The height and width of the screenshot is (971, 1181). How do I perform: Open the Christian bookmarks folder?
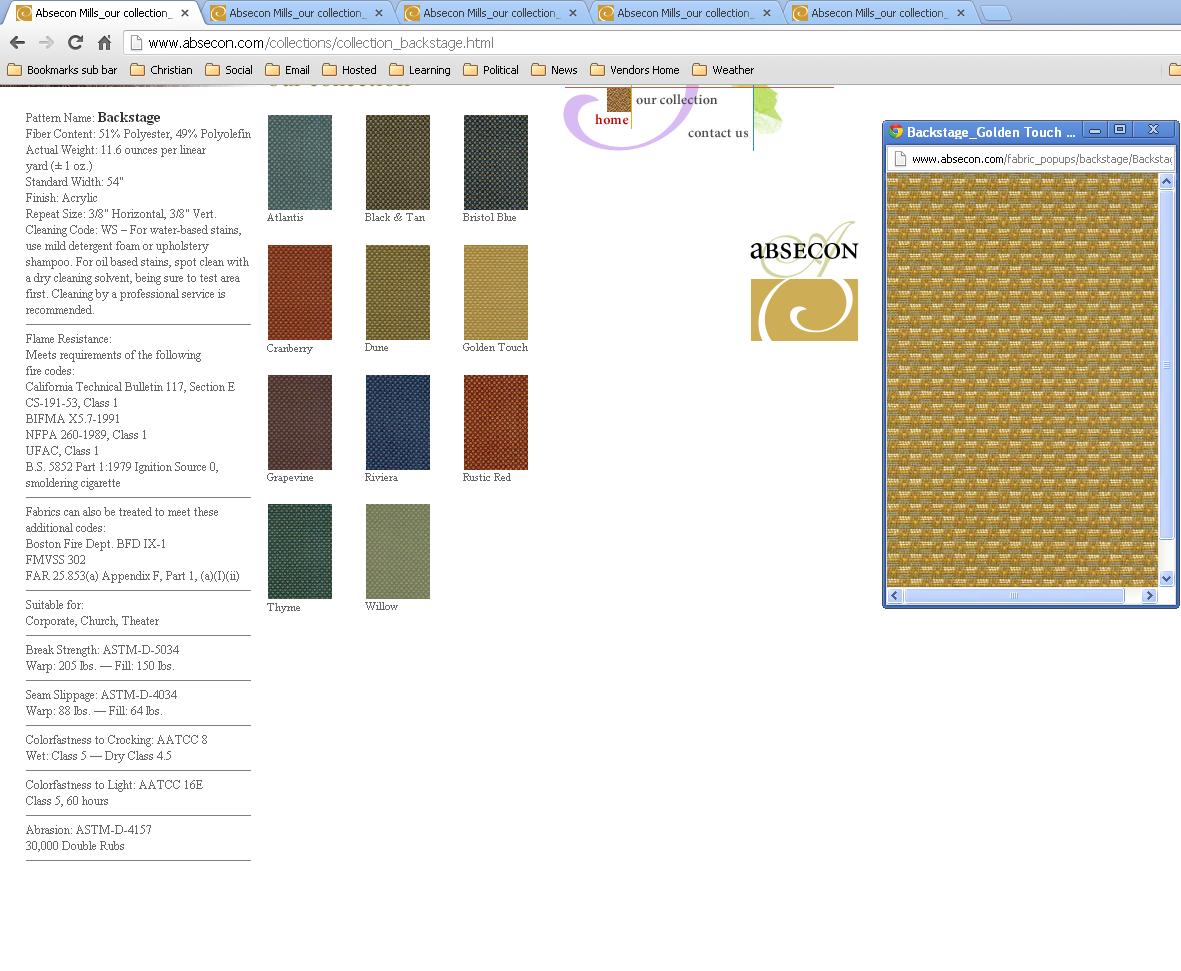coord(161,70)
